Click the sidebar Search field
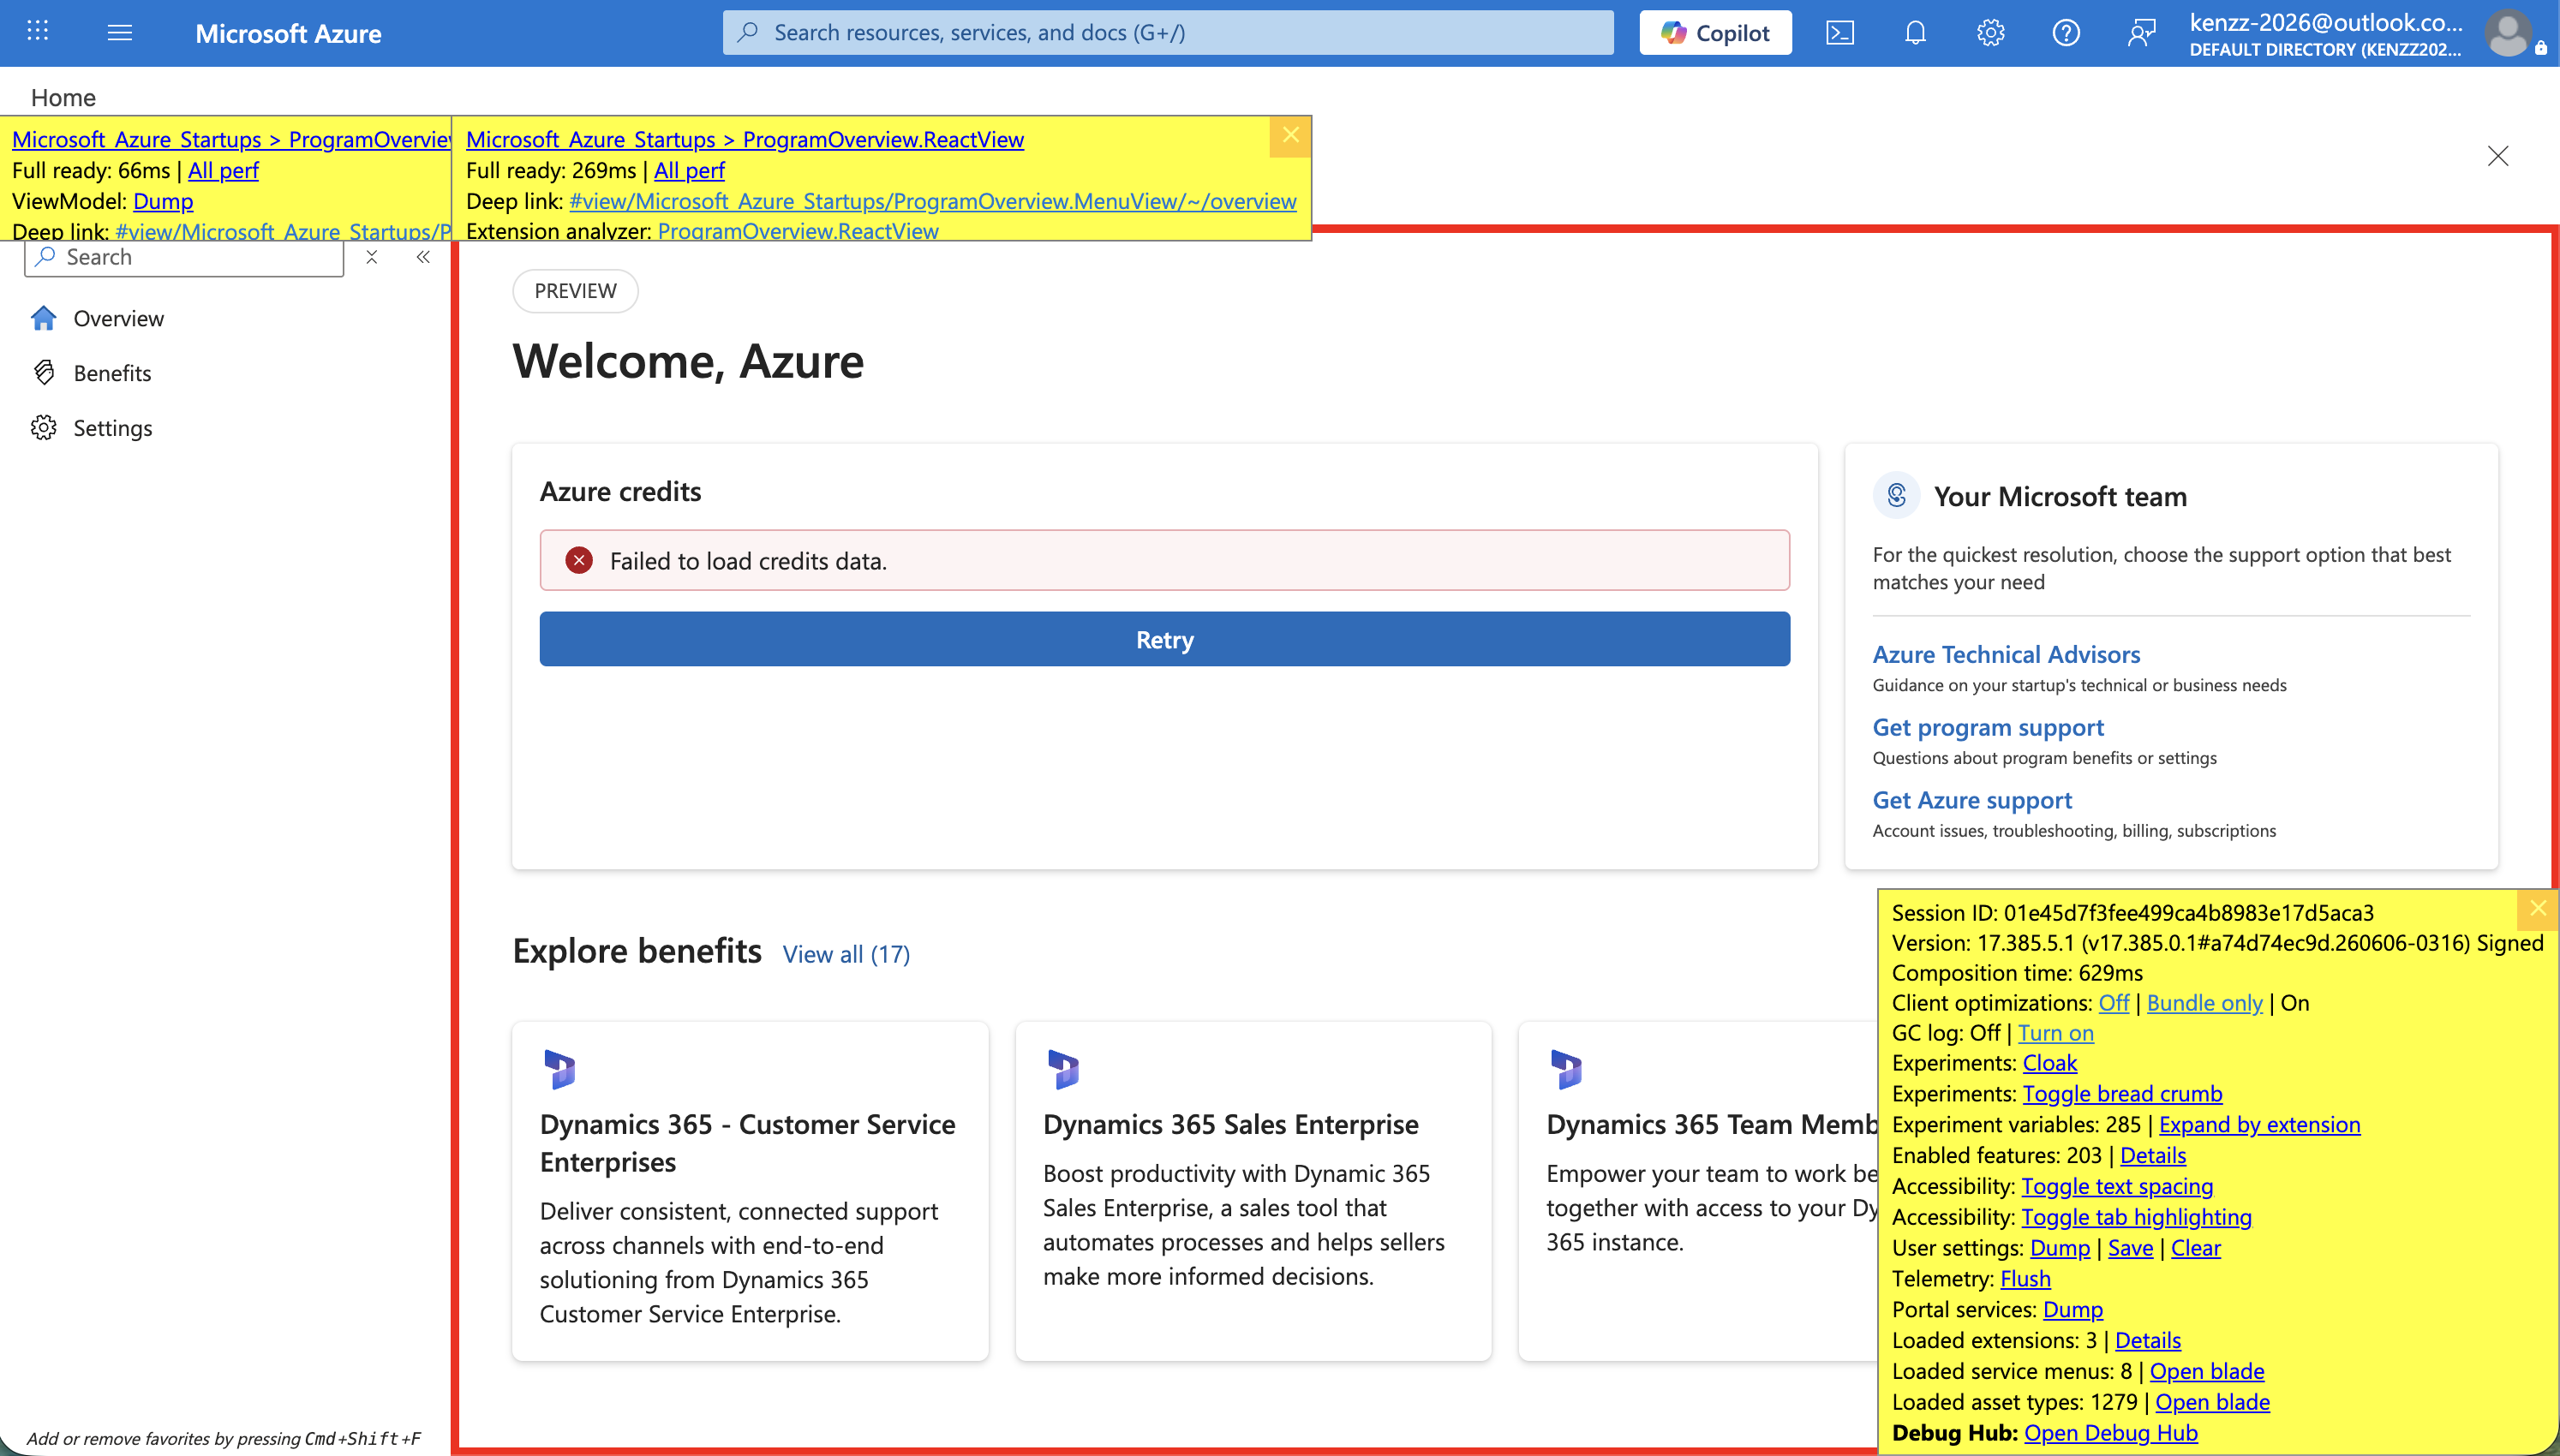This screenshot has height=1456, width=2560. (x=184, y=257)
